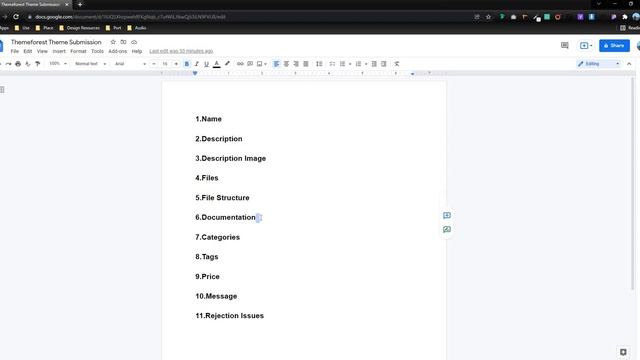
Task: Open the highlight color tool
Action: pyautogui.click(x=227, y=64)
